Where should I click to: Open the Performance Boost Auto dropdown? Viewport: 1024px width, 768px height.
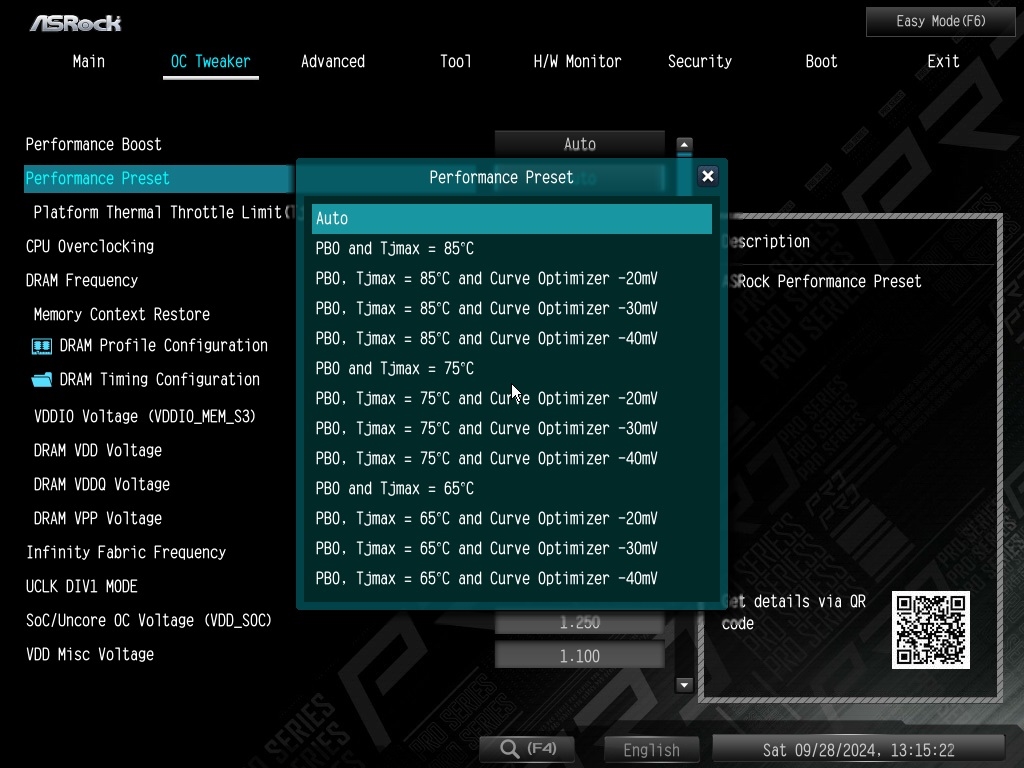tap(579, 144)
